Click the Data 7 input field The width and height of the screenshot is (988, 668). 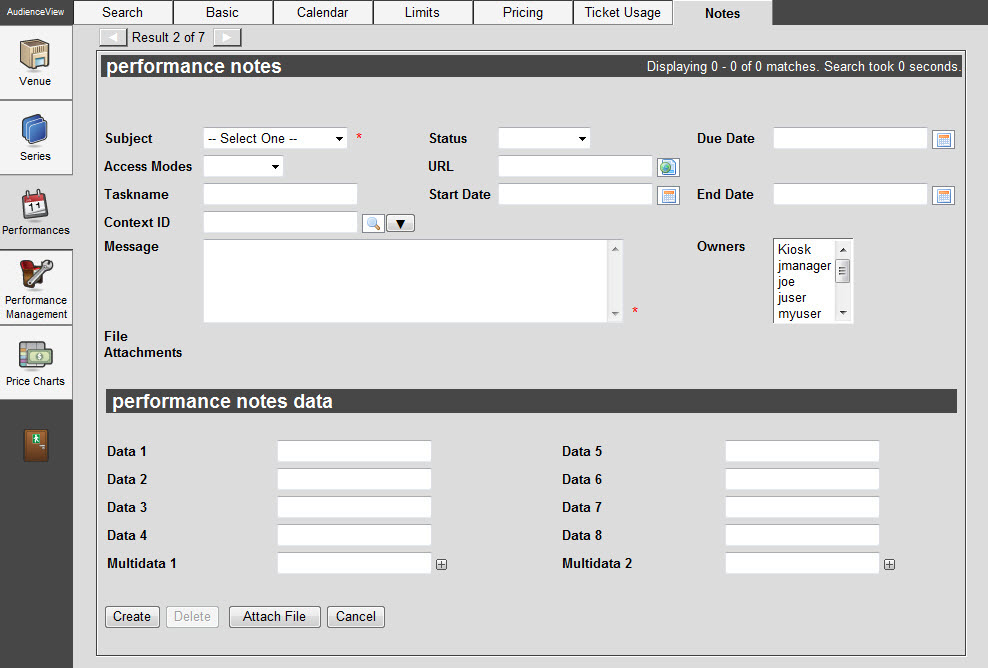(x=802, y=507)
